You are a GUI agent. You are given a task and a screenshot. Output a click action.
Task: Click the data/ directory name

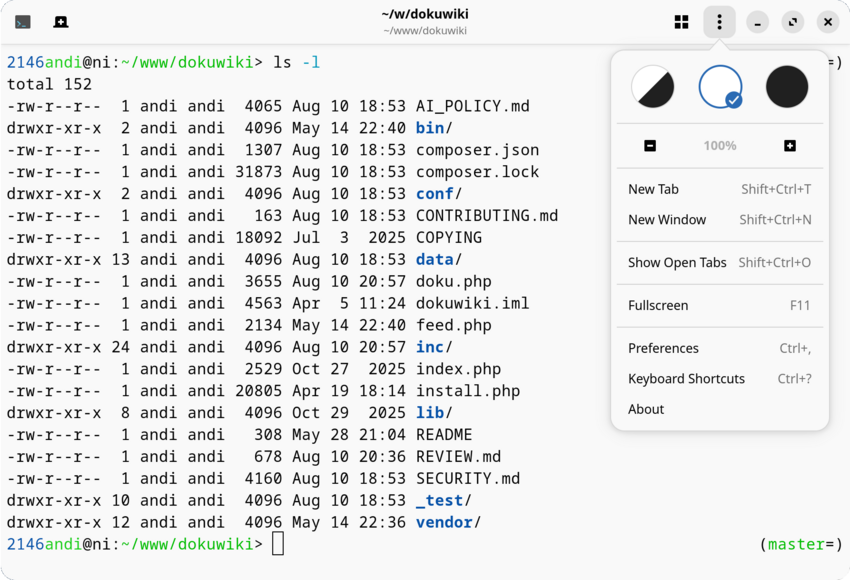pyautogui.click(x=439, y=260)
